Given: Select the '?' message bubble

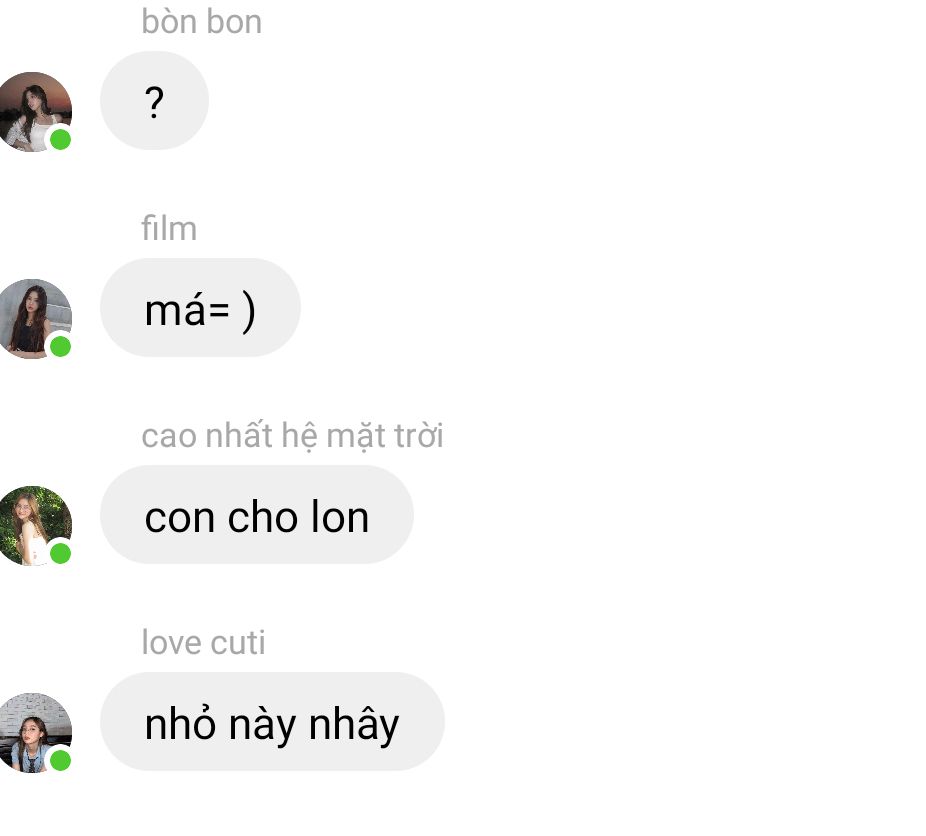Looking at the screenshot, I should point(154,100).
